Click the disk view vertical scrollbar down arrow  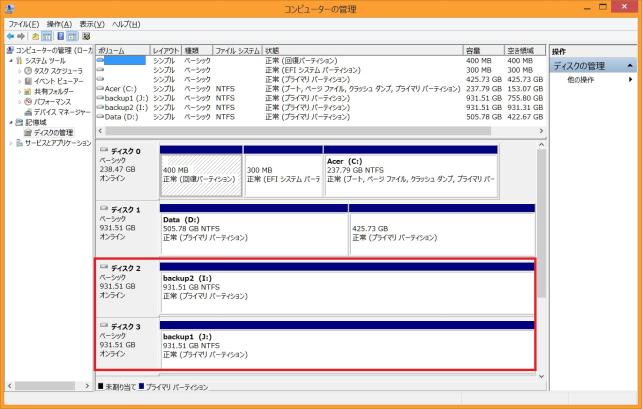tap(541, 376)
